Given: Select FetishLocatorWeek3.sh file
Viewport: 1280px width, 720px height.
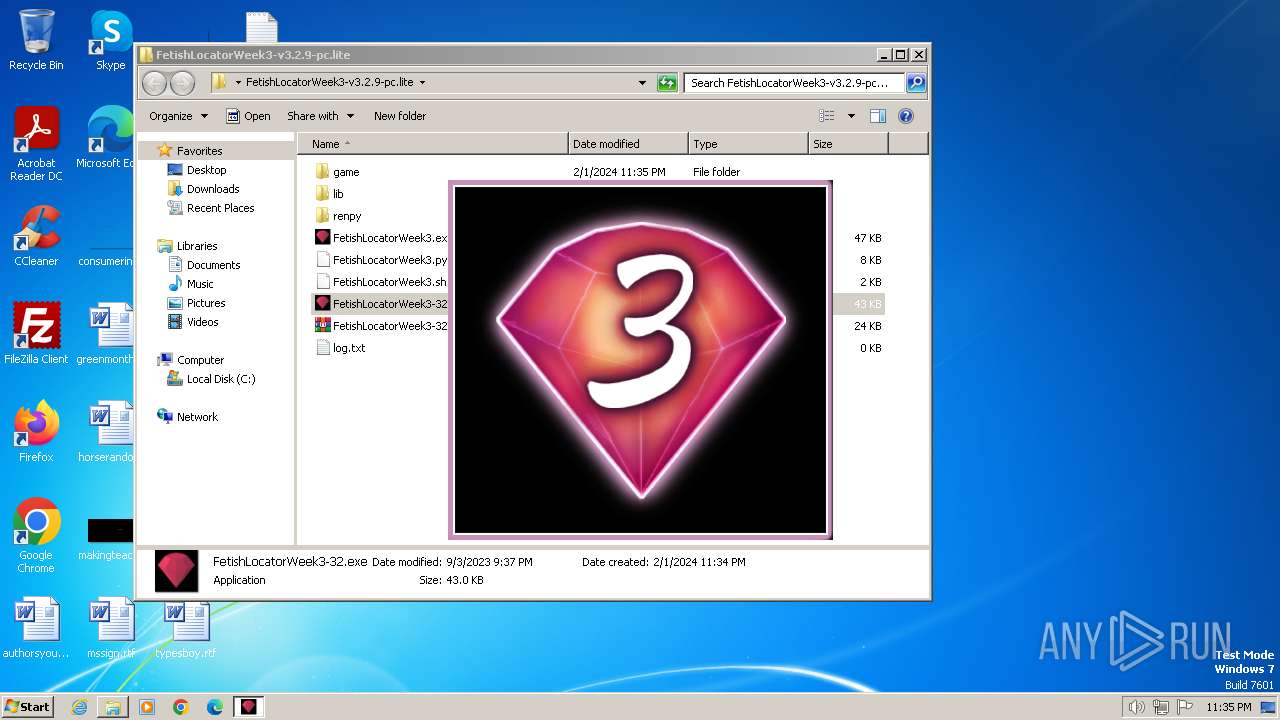Looking at the screenshot, I should 381,282.
